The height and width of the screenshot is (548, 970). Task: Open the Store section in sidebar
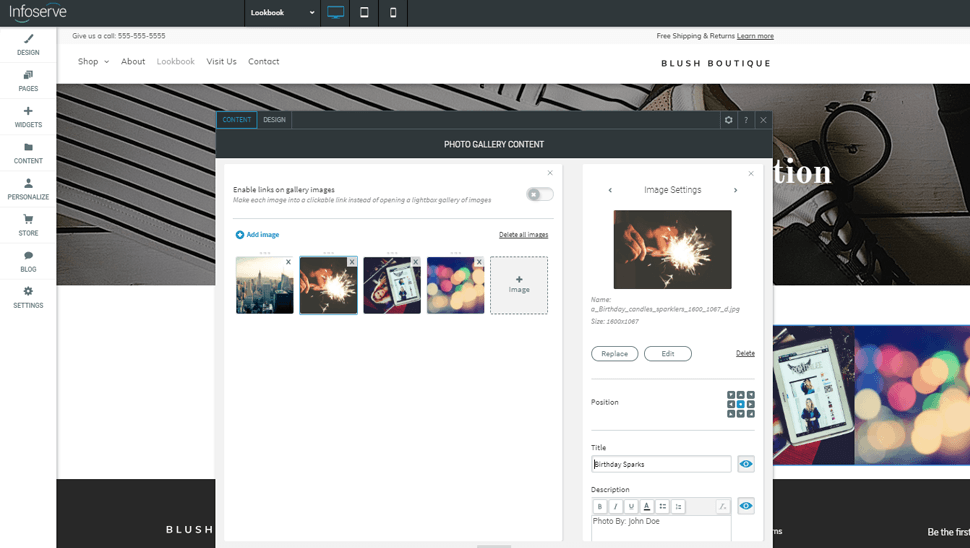[28, 225]
